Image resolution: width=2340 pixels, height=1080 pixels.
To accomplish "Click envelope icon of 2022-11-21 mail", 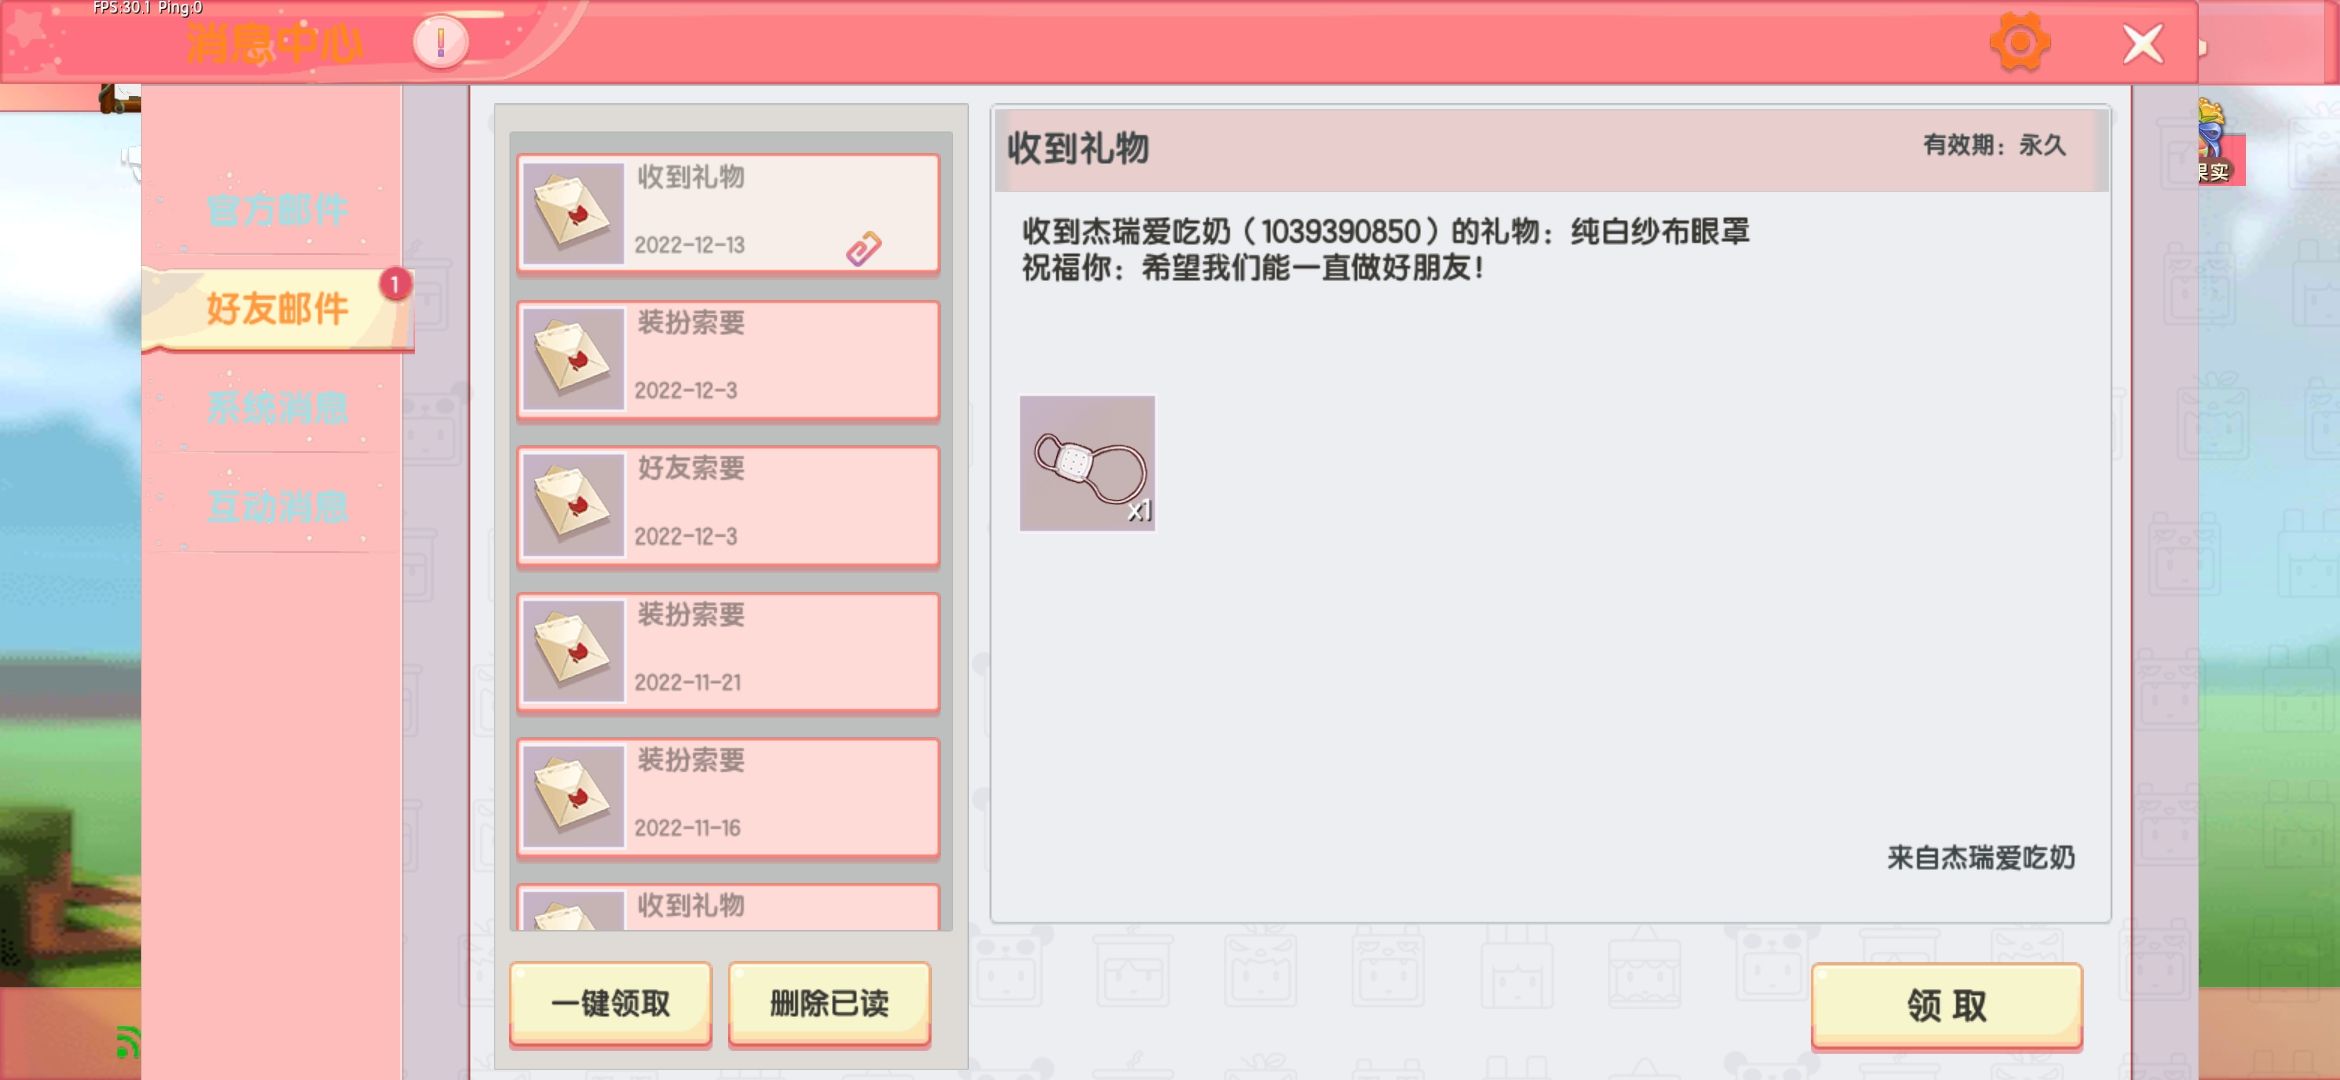I will click(x=573, y=650).
